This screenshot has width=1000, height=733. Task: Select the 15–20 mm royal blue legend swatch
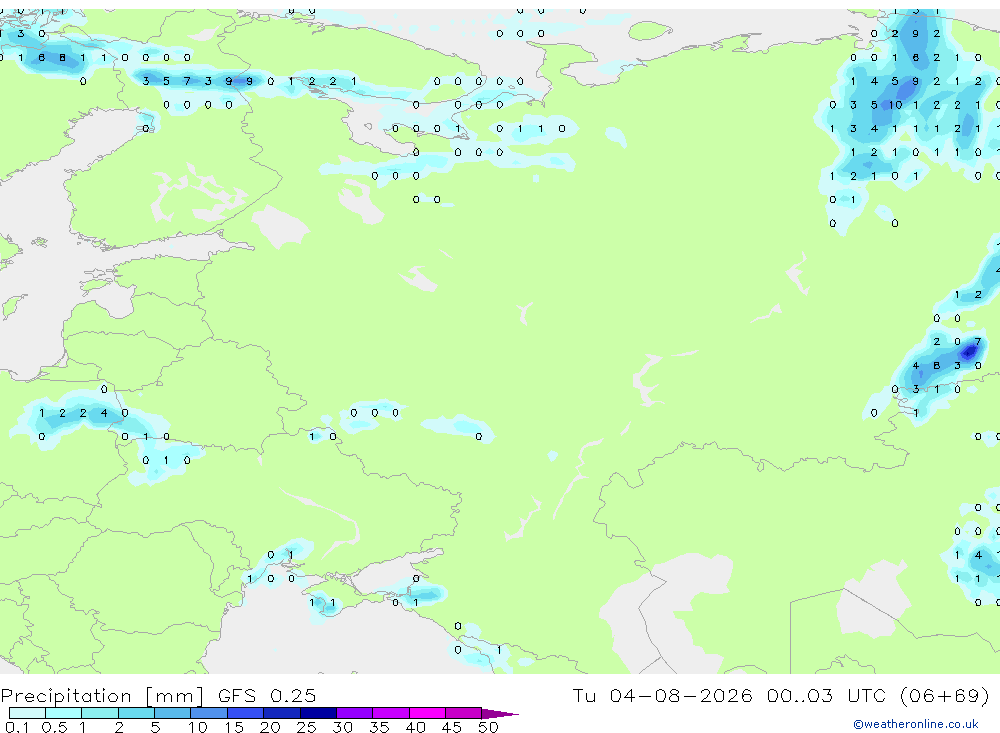tap(246, 713)
